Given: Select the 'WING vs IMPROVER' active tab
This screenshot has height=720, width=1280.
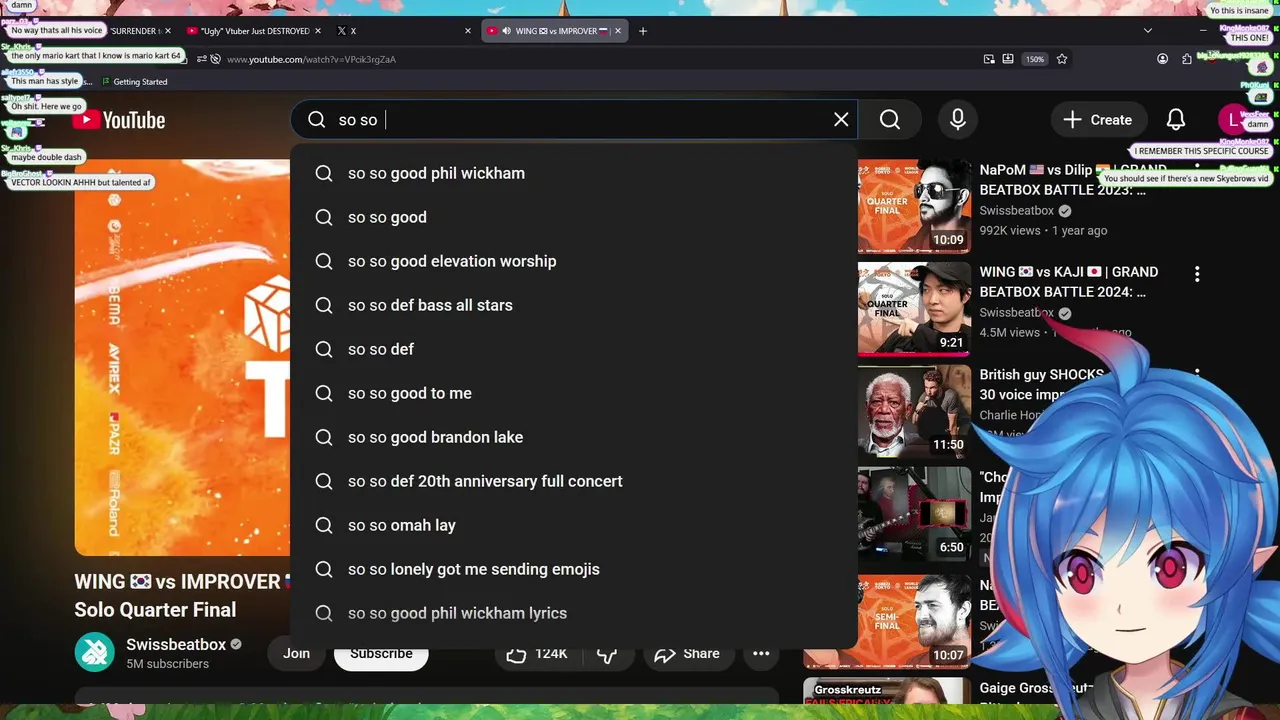Looking at the screenshot, I should (556, 31).
